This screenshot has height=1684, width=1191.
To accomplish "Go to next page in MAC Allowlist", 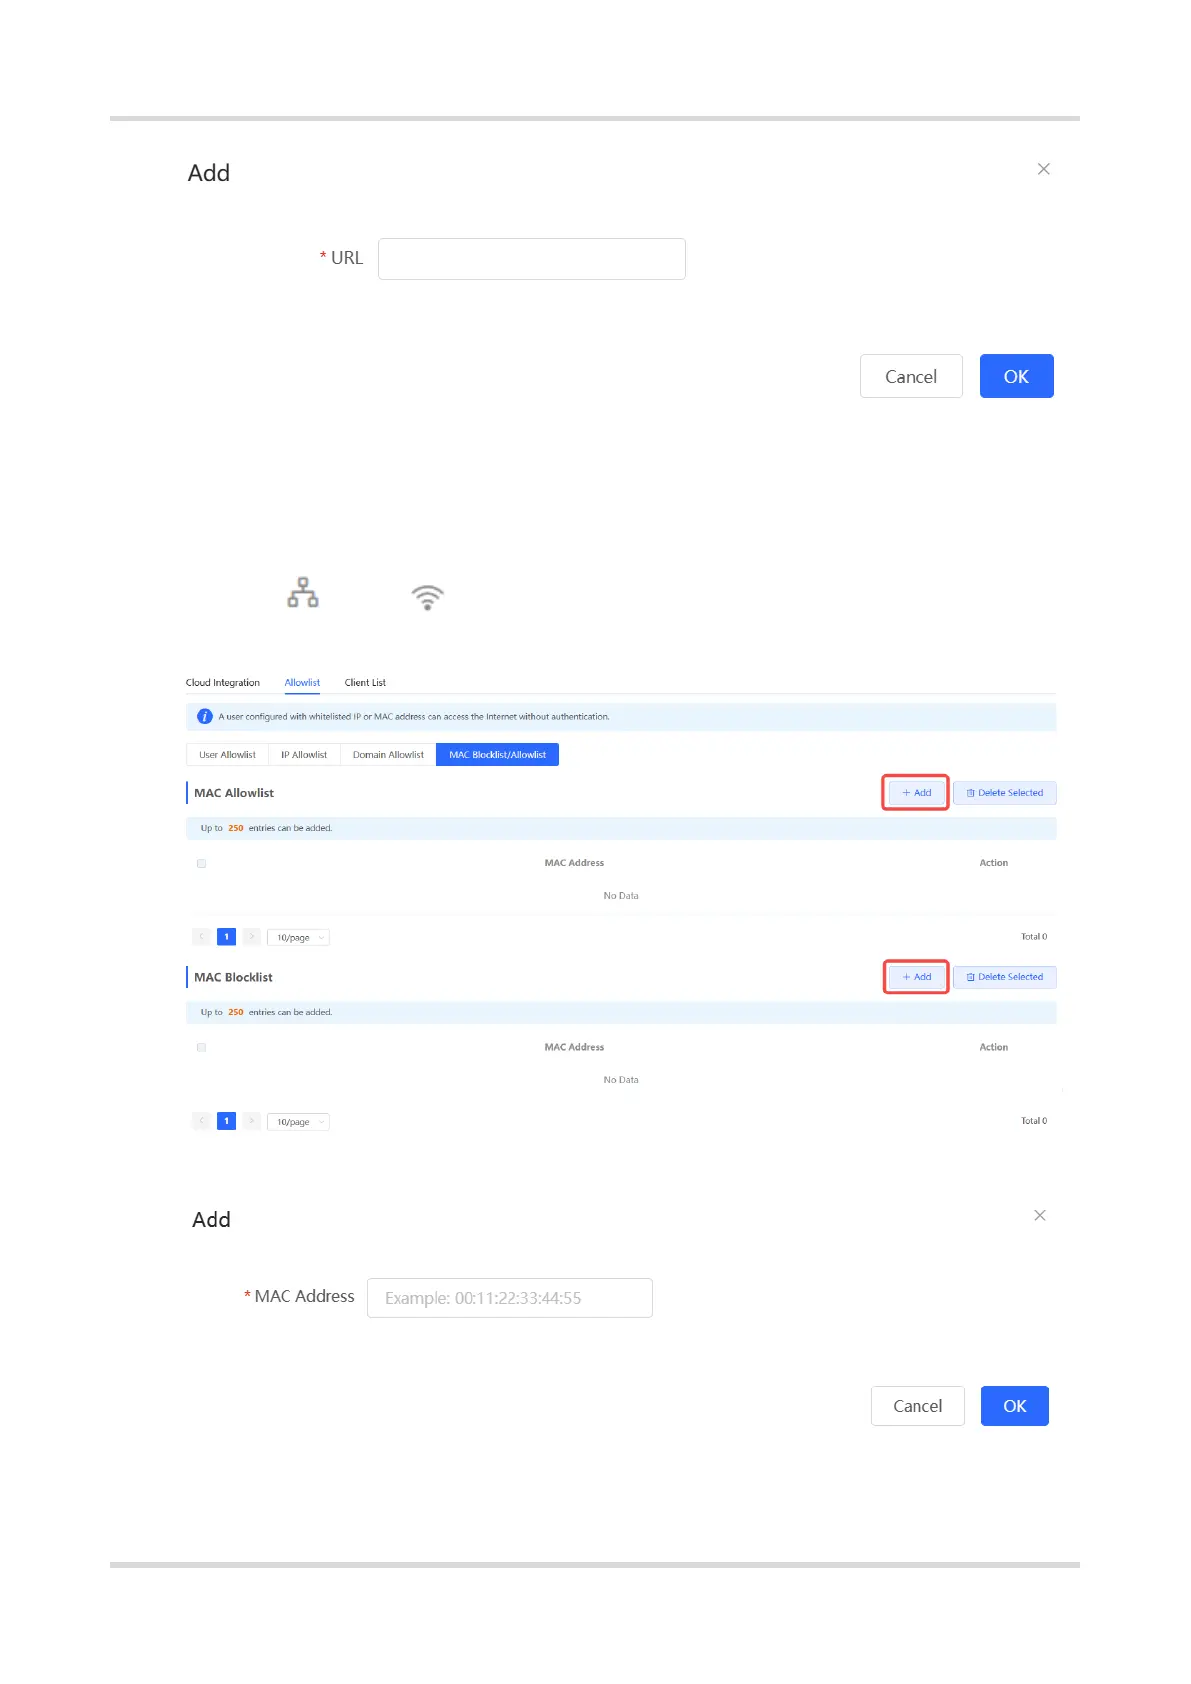I will [252, 937].
